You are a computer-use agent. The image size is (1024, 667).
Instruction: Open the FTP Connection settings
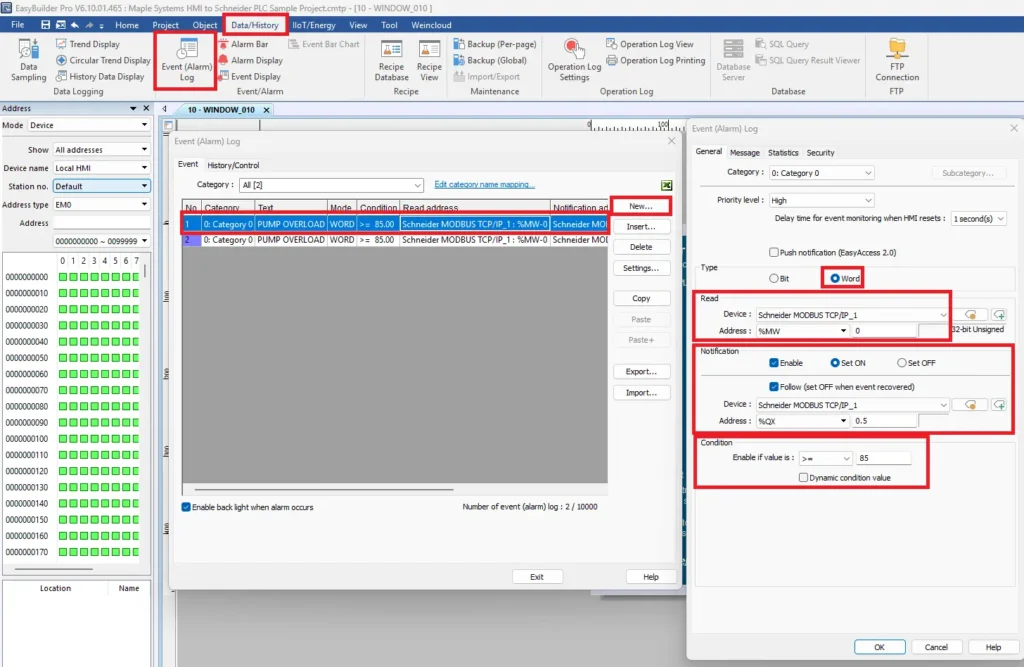click(897, 60)
